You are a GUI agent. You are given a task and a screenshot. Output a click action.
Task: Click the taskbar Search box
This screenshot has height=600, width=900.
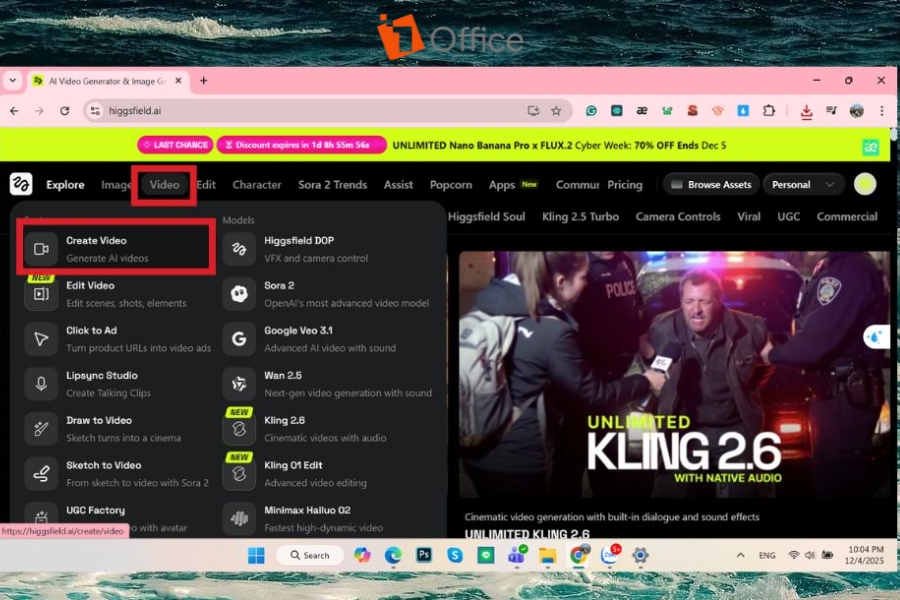[310, 555]
